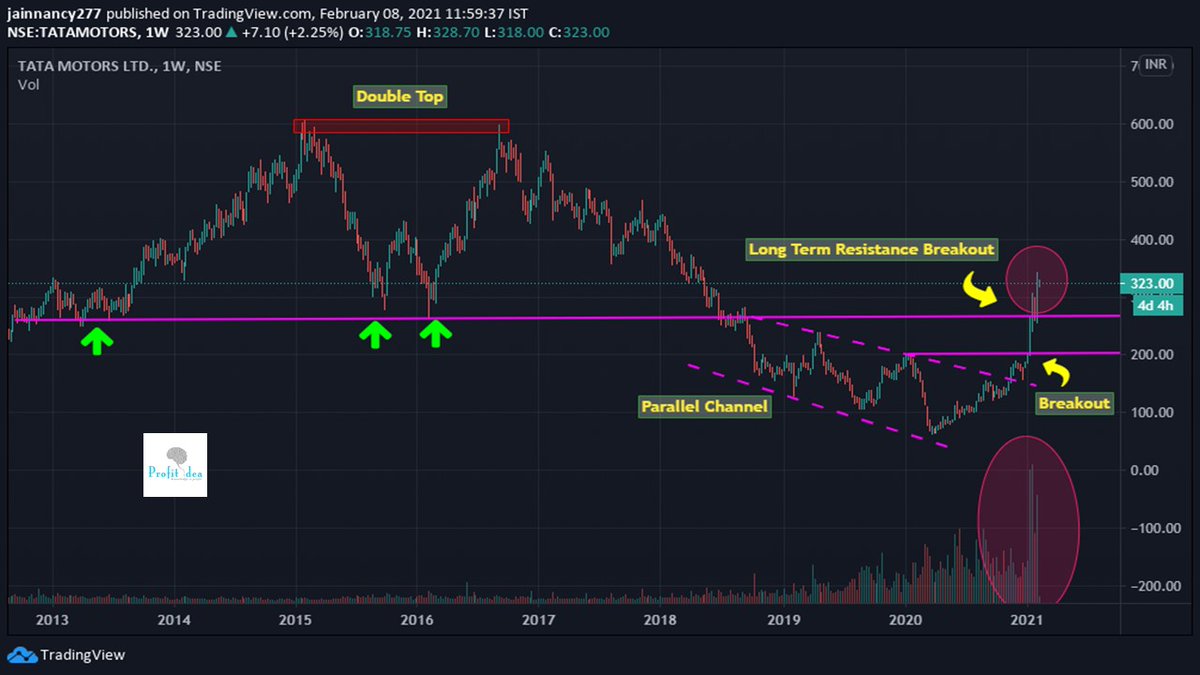
Task: Click the 2013 time axis label
Action: pyautogui.click(x=52, y=621)
